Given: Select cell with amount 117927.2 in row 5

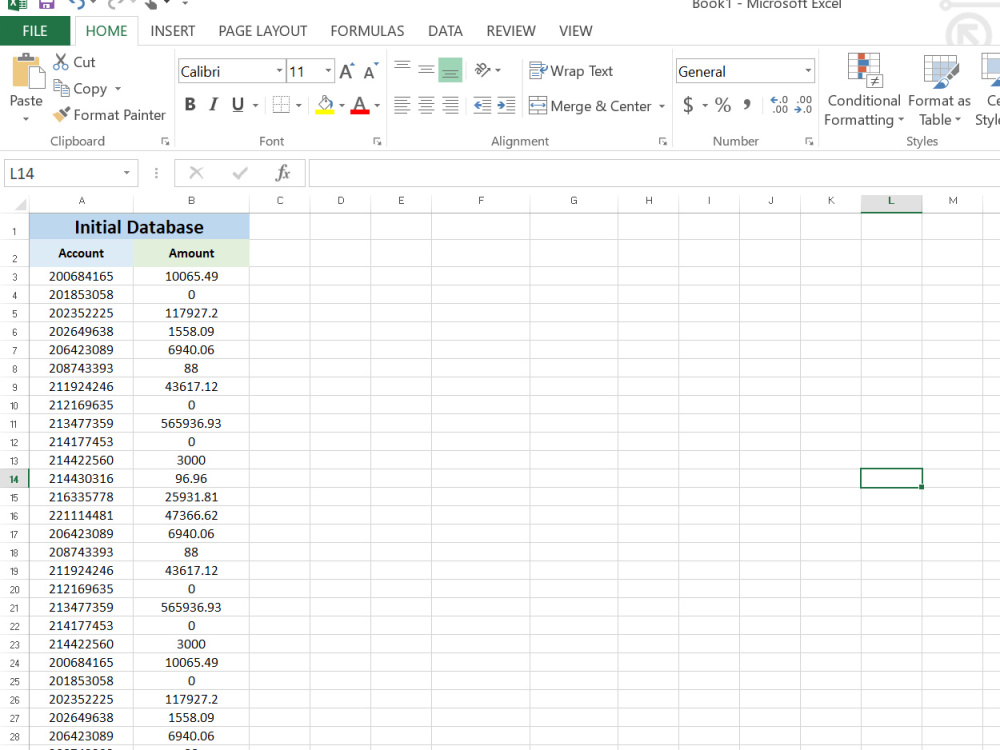Looking at the screenshot, I should (x=191, y=313).
